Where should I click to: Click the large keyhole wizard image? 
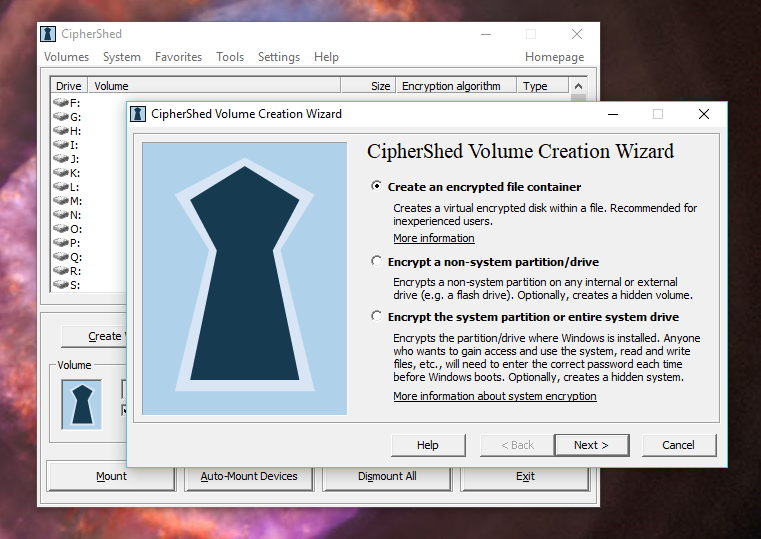coord(245,278)
